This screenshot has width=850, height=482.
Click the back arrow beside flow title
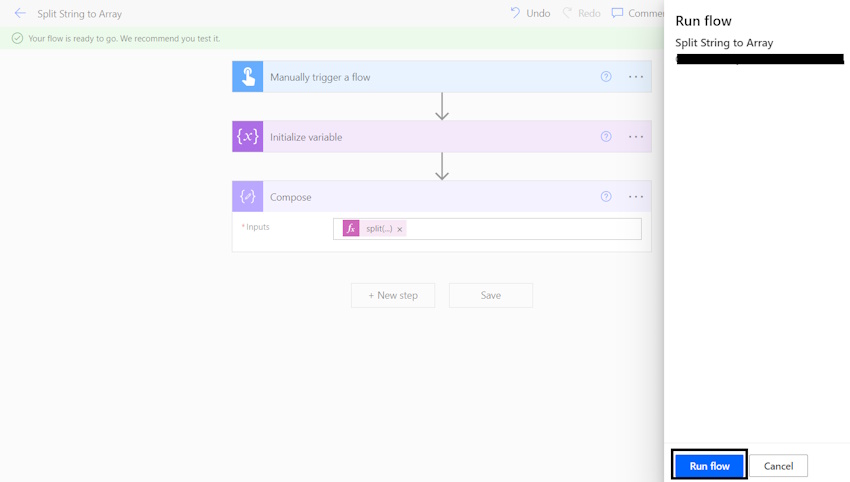[20, 13]
